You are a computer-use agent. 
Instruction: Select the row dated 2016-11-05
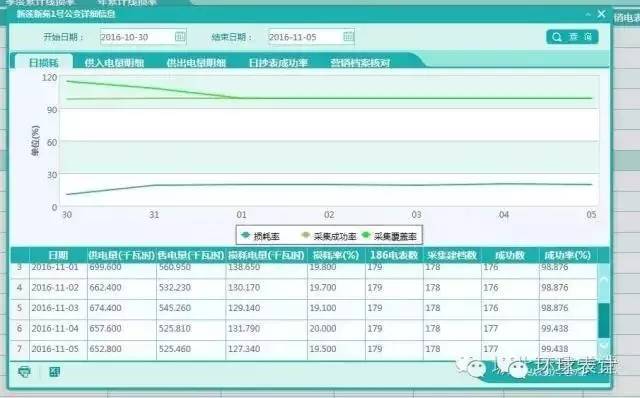(304, 349)
